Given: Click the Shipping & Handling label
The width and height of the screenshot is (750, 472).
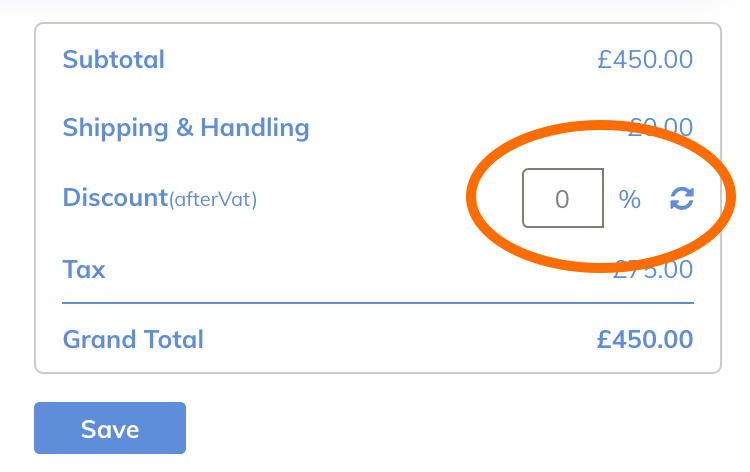Looking at the screenshot, I should click(186, 128).
